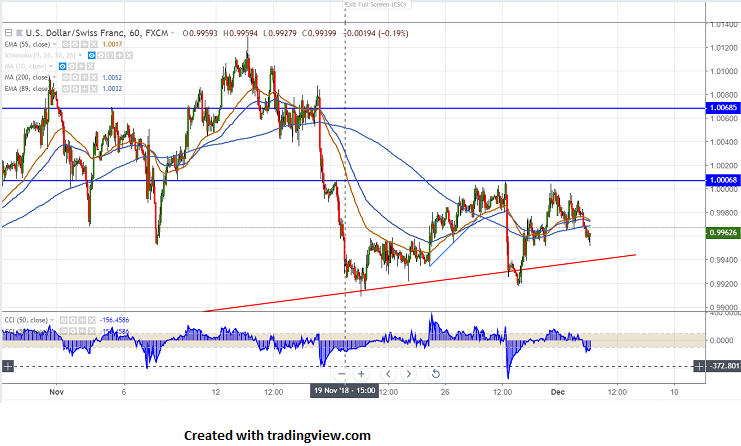Click the close price C0.99399 in the header
The height and width of the screenshot is (446, 741).
[319, 33]
